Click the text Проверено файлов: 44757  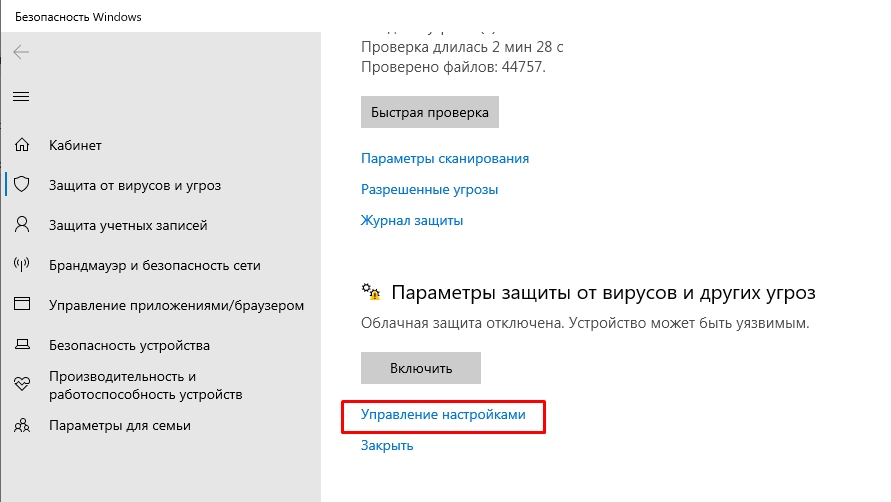453,67
